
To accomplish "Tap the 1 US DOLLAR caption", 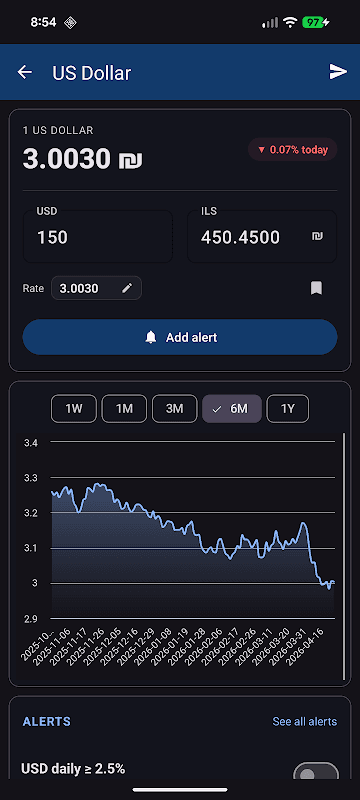I will coord(58,131).
